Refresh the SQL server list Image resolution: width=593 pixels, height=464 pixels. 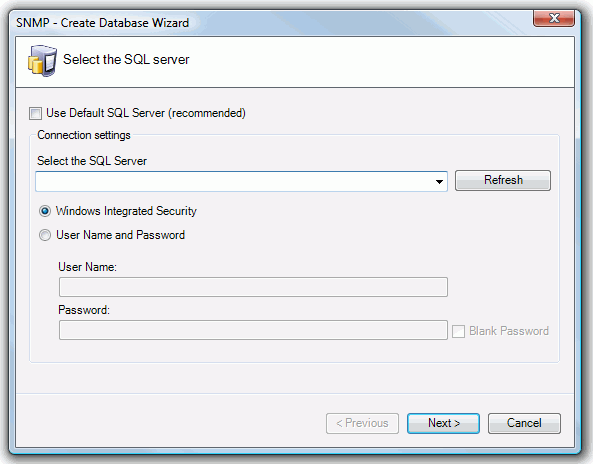click(x=503, y=180)
